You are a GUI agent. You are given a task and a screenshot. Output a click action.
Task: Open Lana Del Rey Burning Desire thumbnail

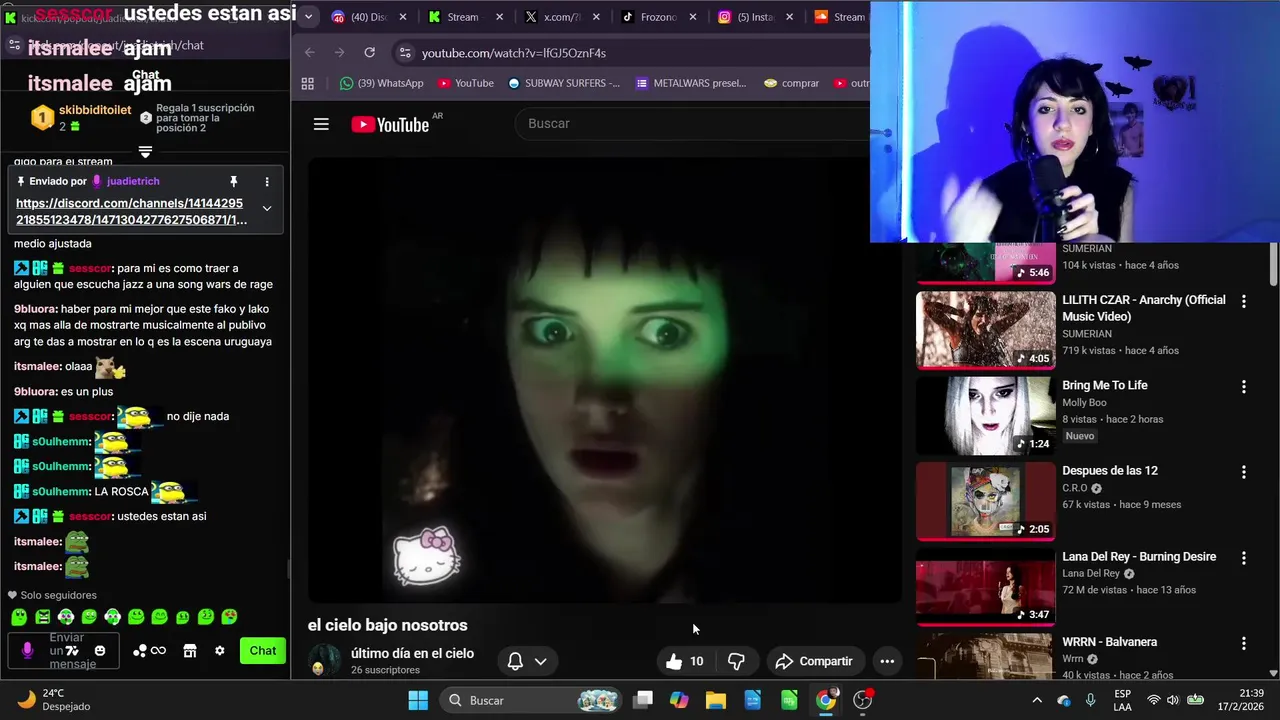[x=986, y=586]
